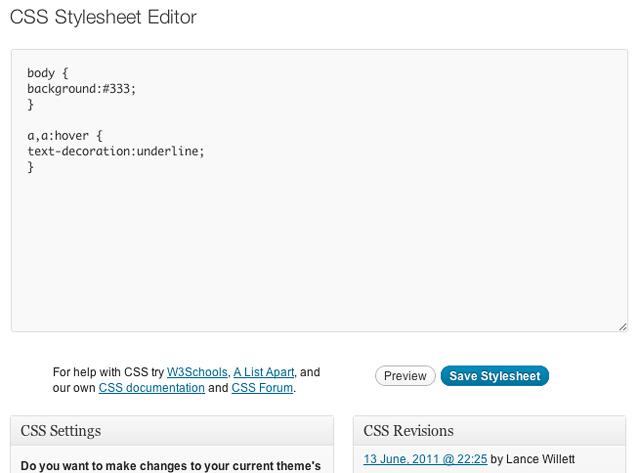Collapse the CSS Settings panel header
640x473 pixels.
pos(171,431)
